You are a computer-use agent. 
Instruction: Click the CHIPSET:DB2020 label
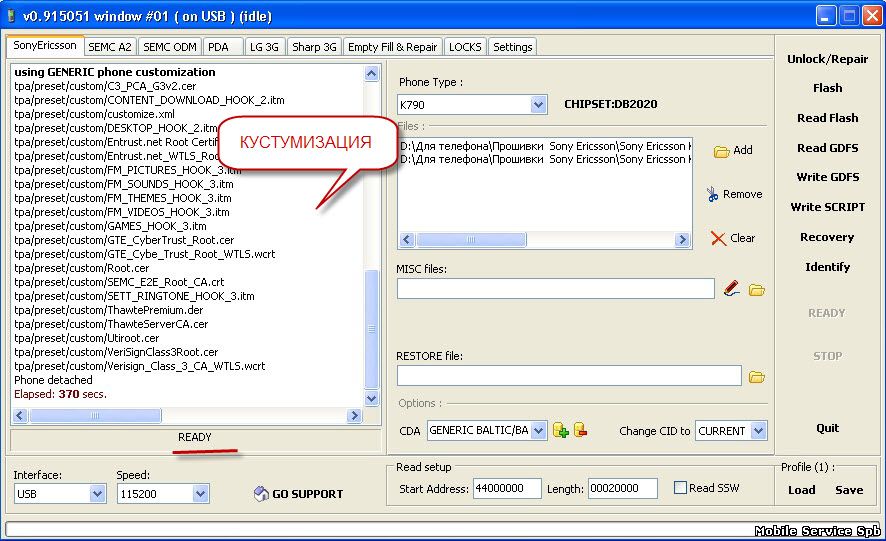(611, 104)
